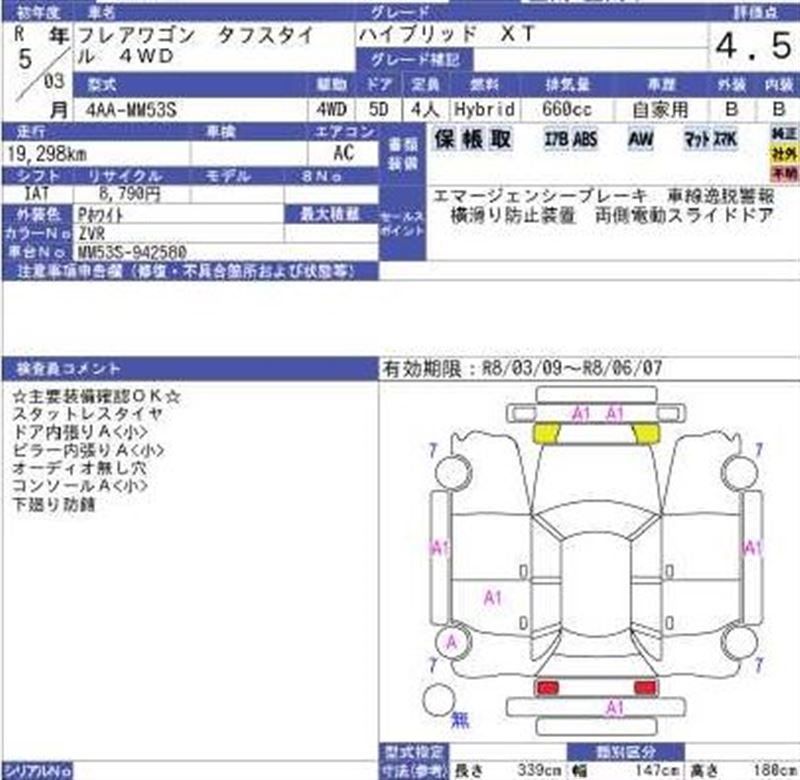The image size is (800, 780).
Task: Click the 660cc displacement cell
Action: click(566, 110)
